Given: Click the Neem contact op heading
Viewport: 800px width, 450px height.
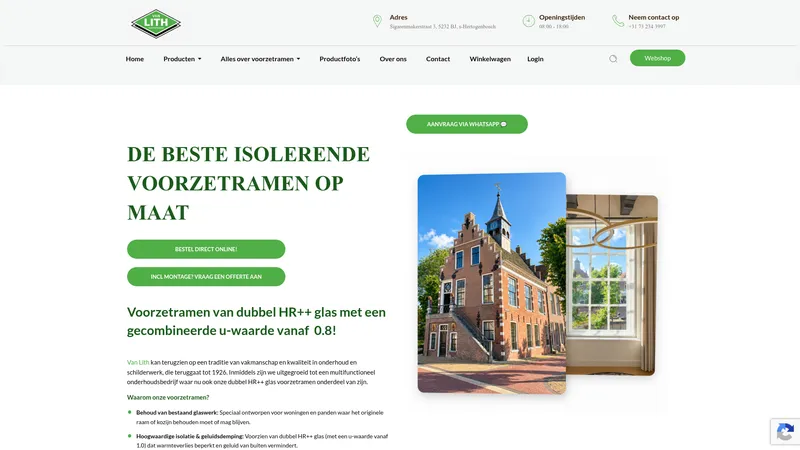Looking at the screenshot, I should point(654,17).
